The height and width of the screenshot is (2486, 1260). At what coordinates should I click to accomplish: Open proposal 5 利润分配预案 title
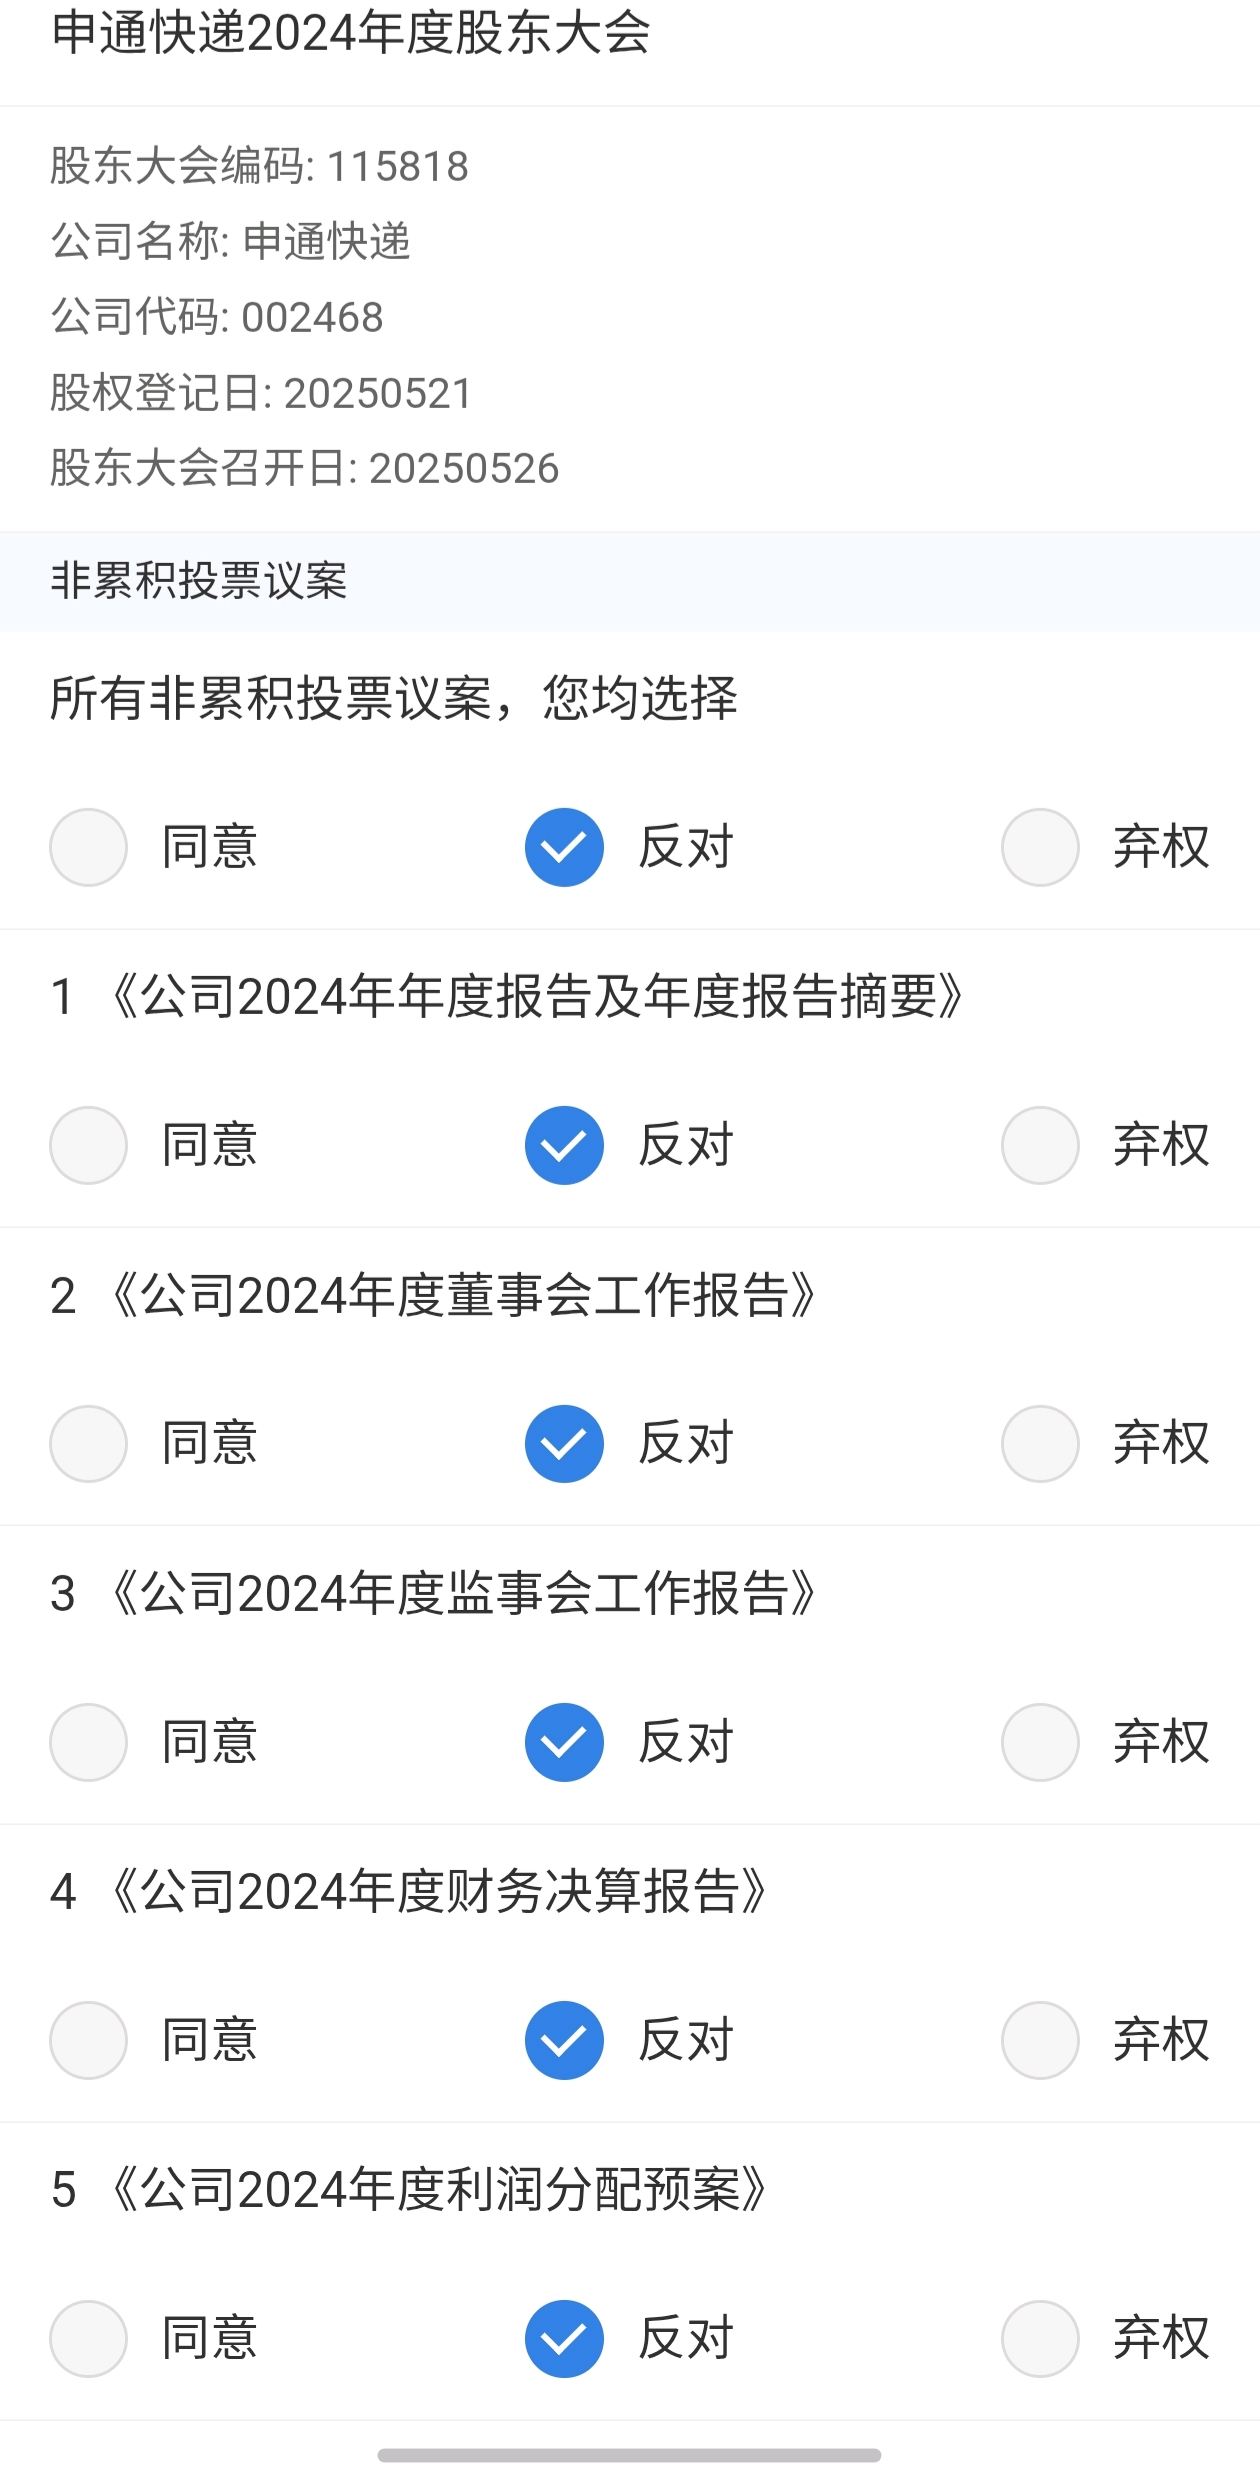pos(438,2189)
